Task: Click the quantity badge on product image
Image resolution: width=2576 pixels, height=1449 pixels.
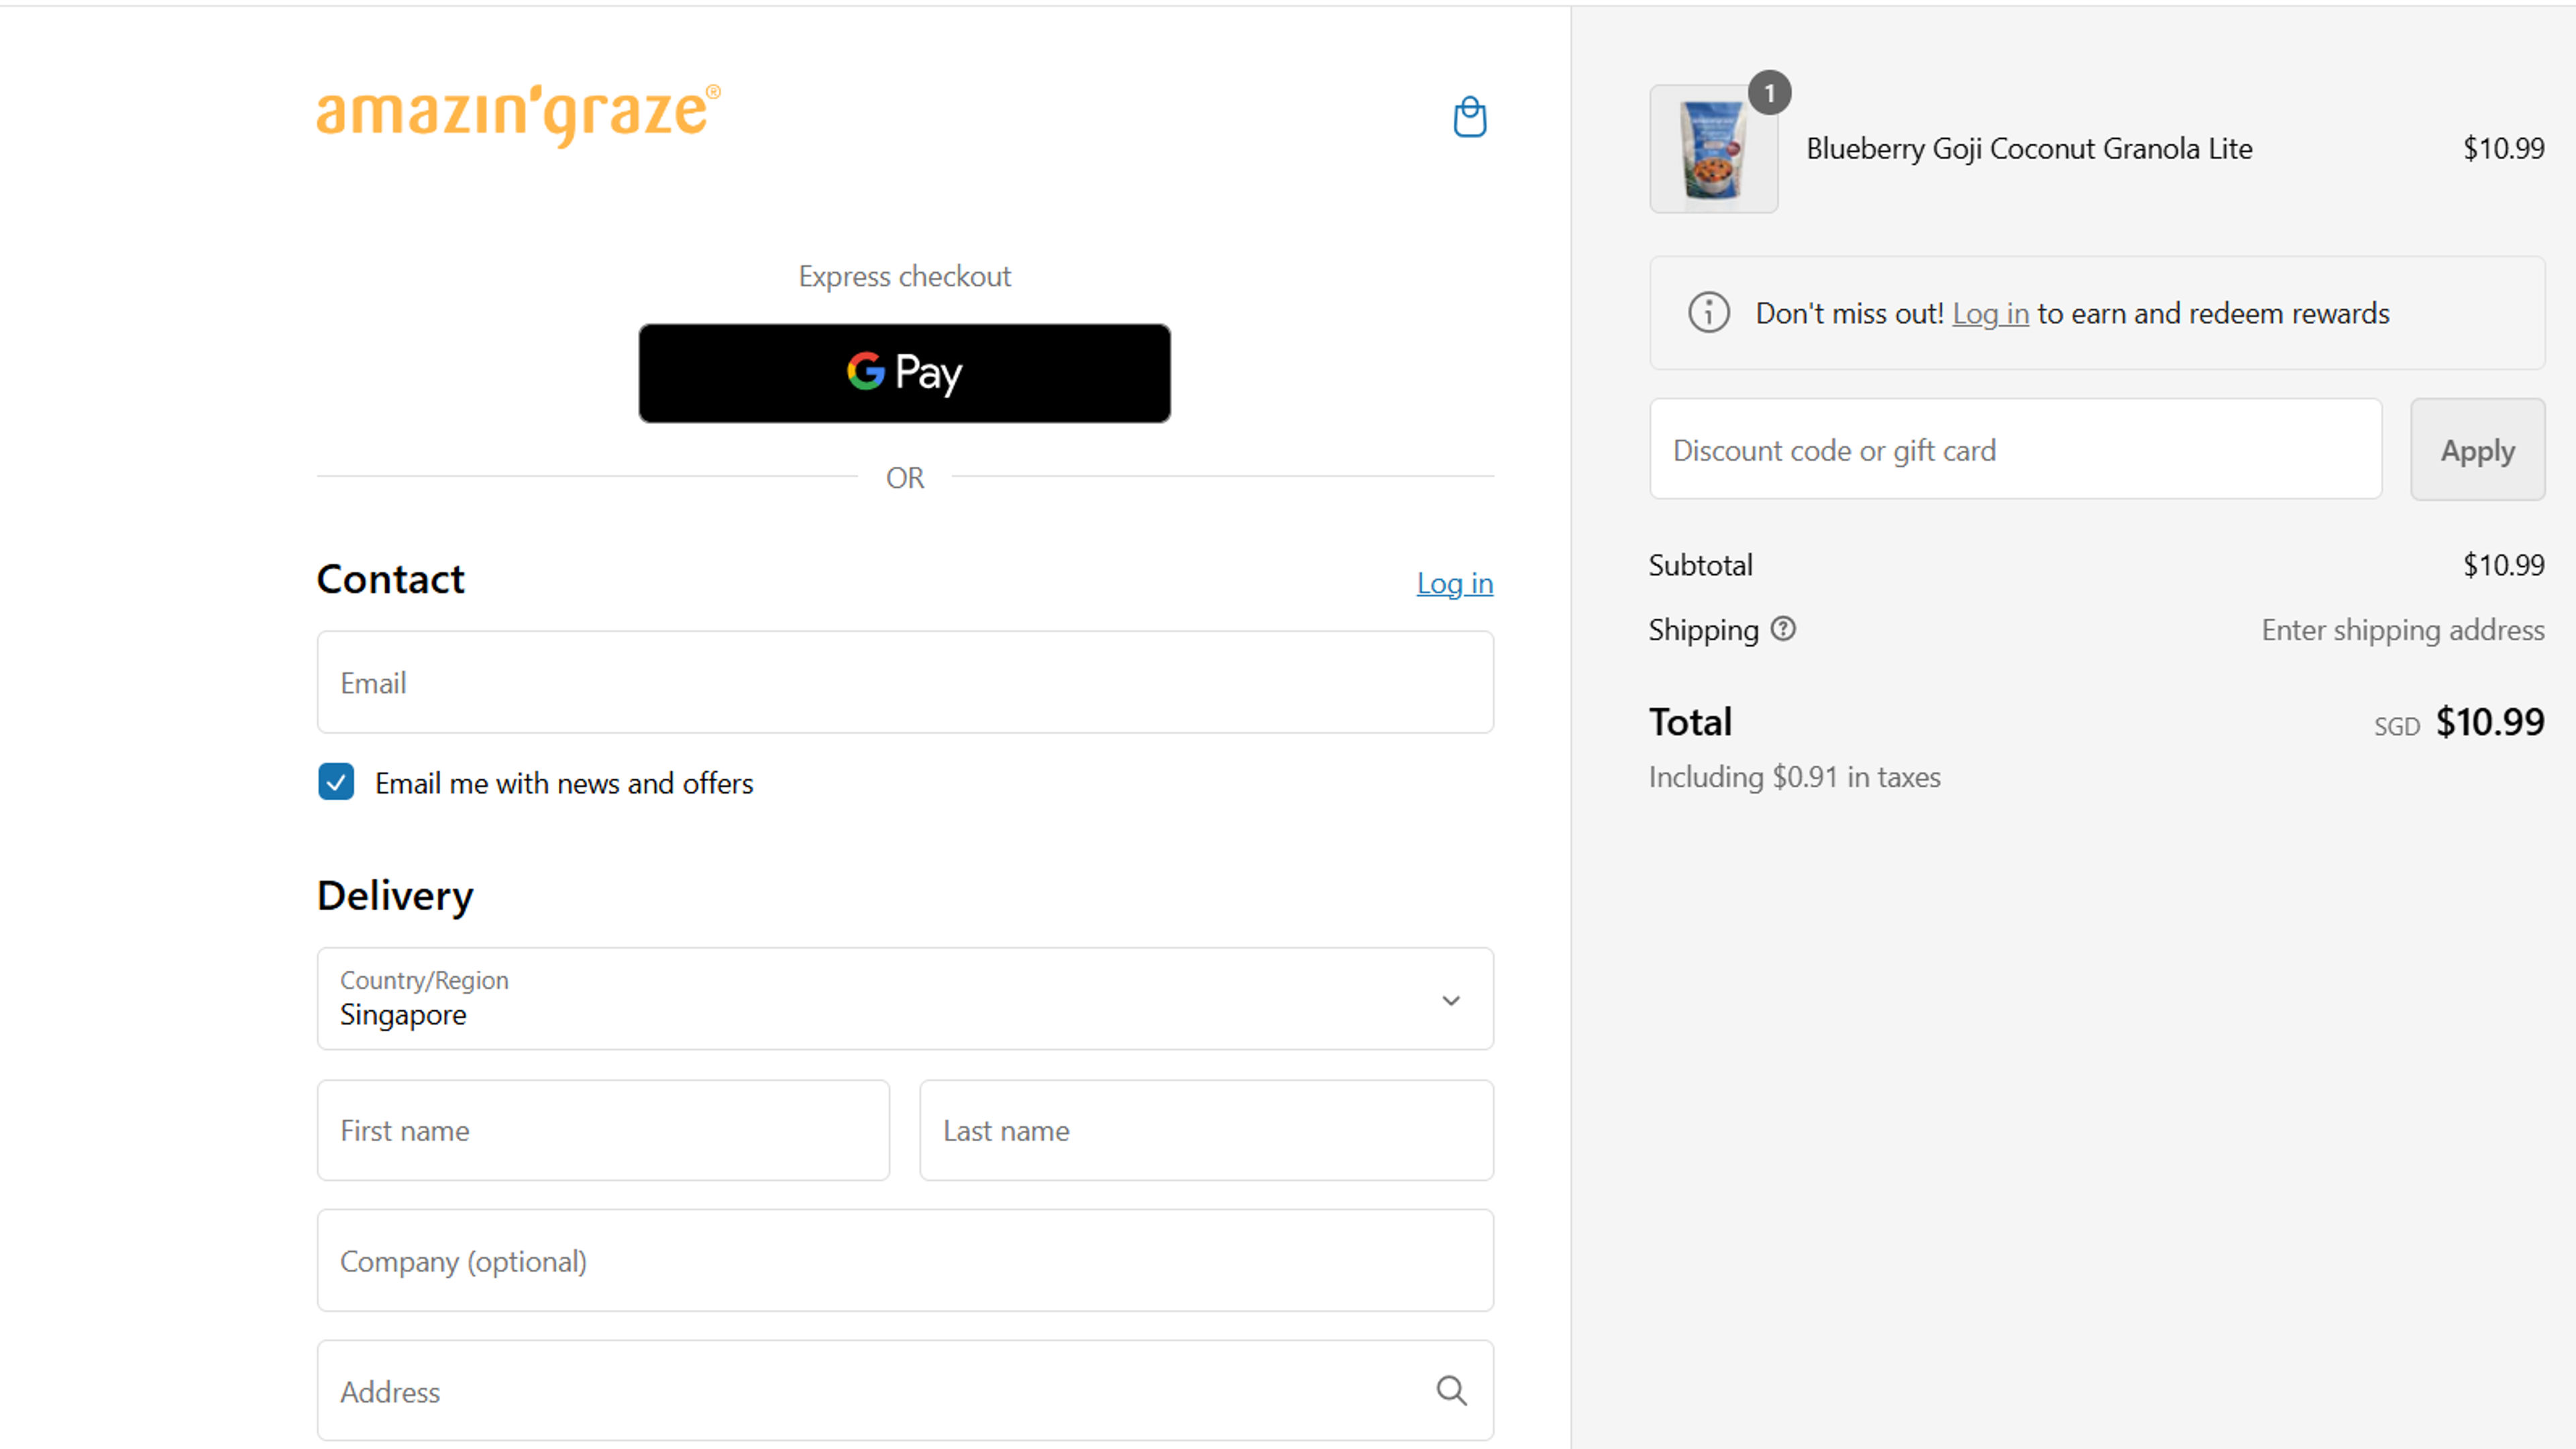Action: pyautogui.click(x=1769, y=93)
